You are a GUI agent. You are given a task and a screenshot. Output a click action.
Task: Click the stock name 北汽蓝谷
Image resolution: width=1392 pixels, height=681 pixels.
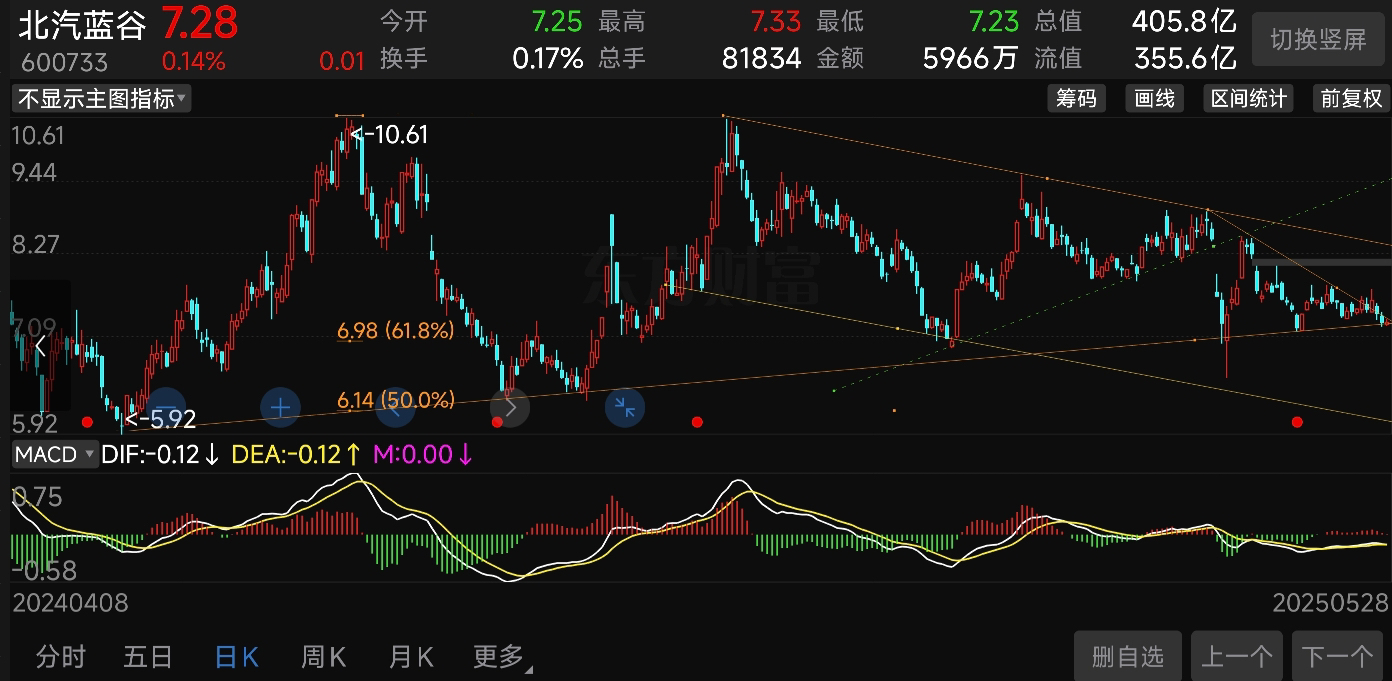[x=82, y=23]
